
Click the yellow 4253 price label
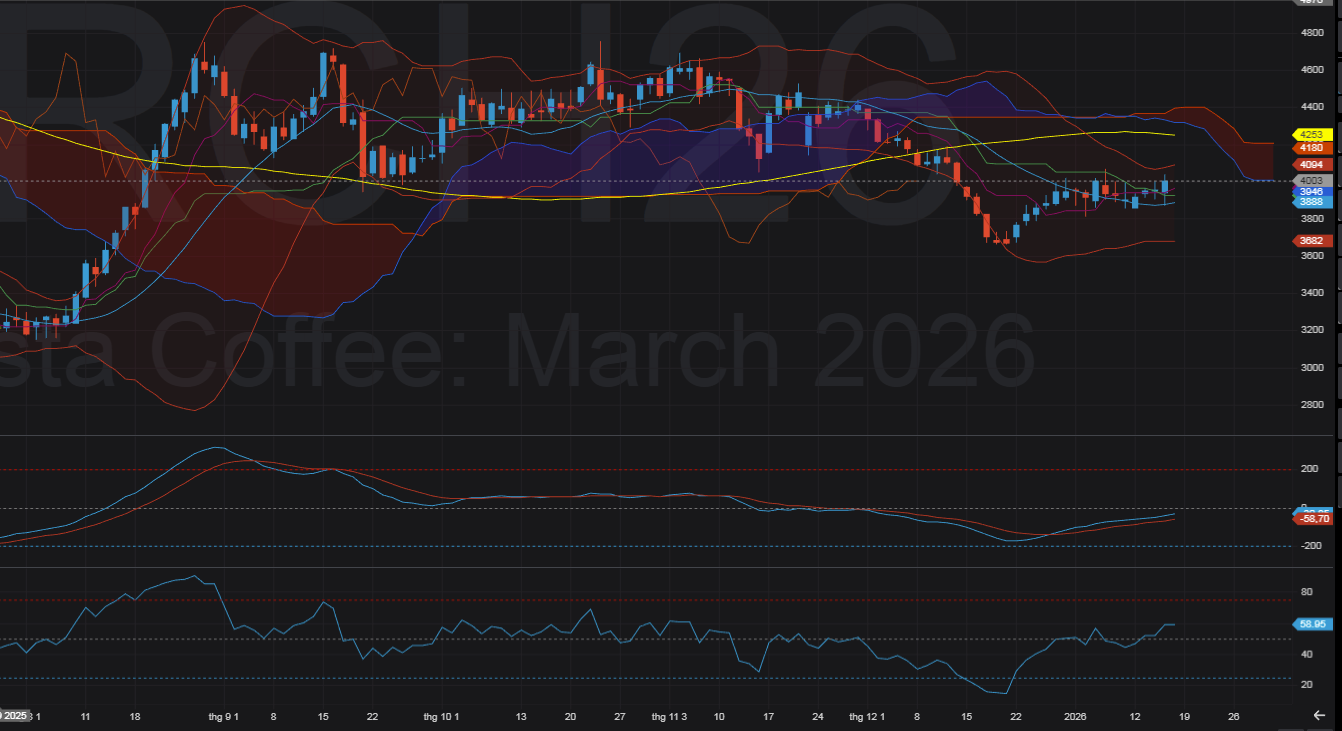point(1309,134)
